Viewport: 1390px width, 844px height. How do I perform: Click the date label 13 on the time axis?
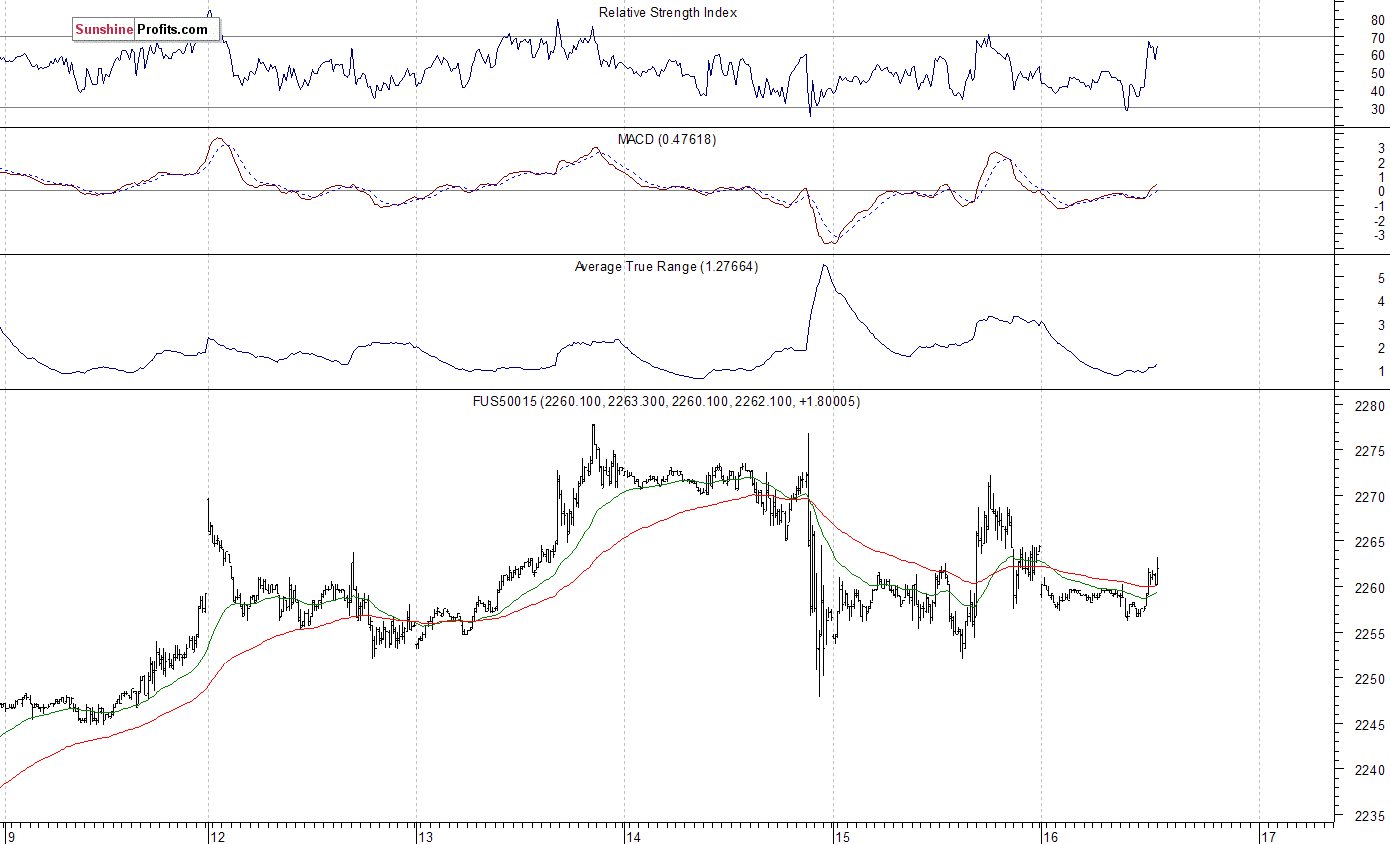pyautogui.click(x=426, y=836)
